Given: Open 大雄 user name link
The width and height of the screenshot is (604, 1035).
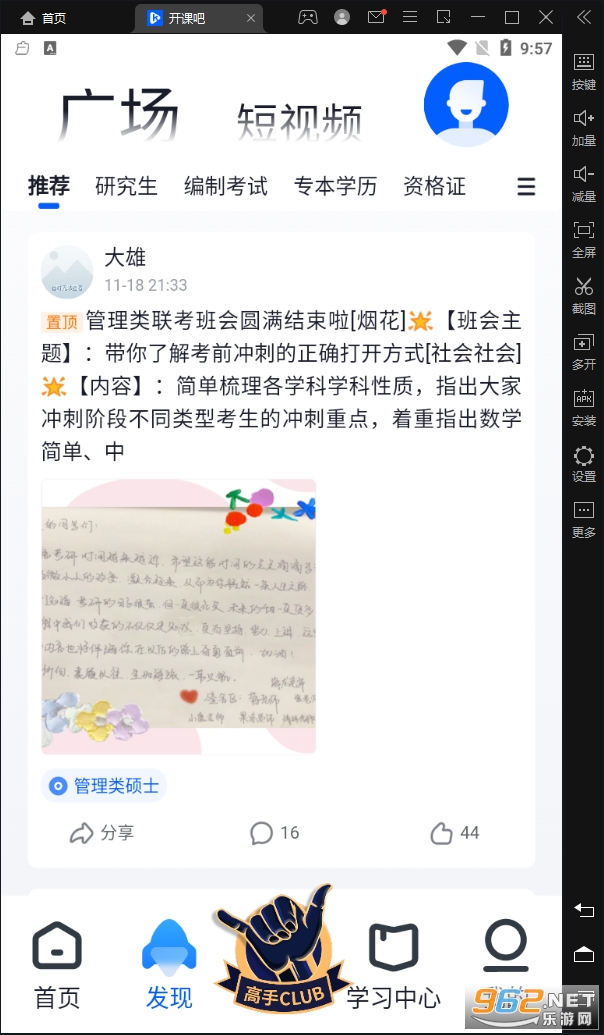Looking at the screenshot, I should click(125, 257).
